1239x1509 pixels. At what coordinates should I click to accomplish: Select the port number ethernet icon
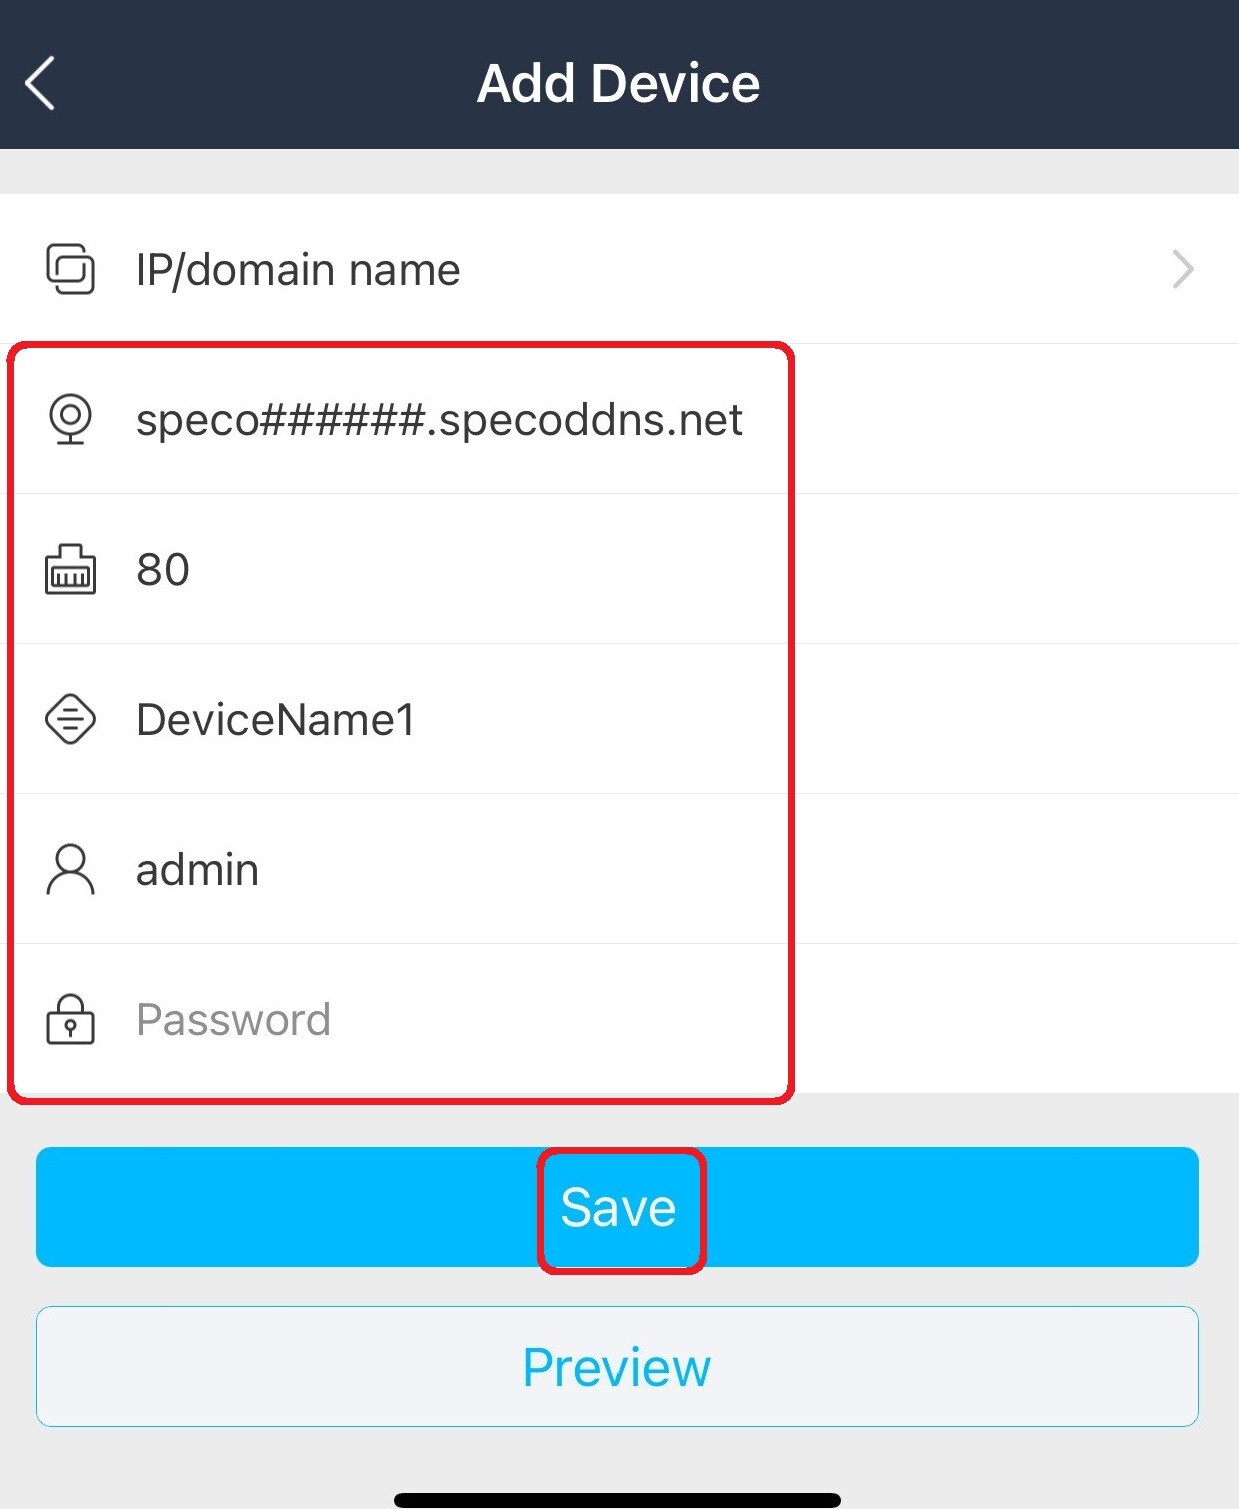pos(70,570)
